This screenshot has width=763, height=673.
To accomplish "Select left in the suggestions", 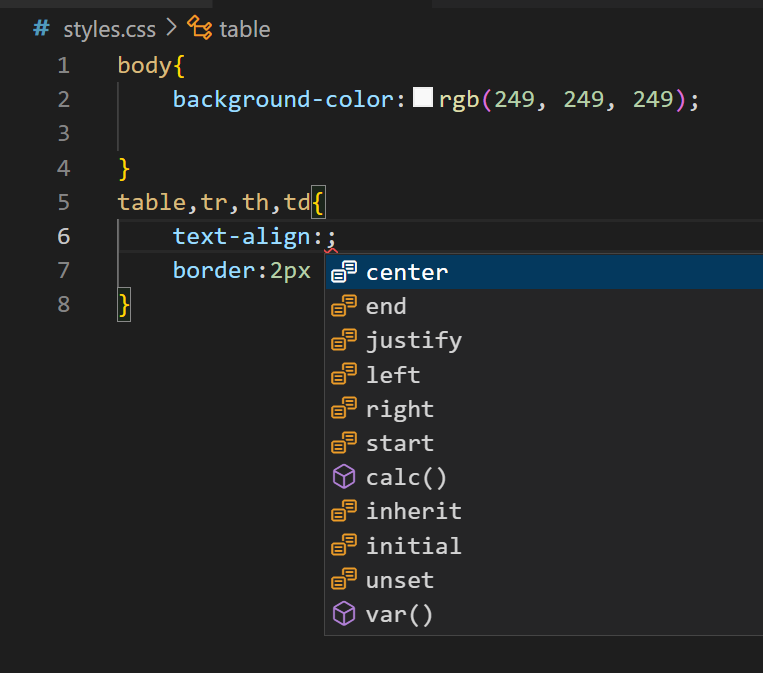I will point(393,375).
